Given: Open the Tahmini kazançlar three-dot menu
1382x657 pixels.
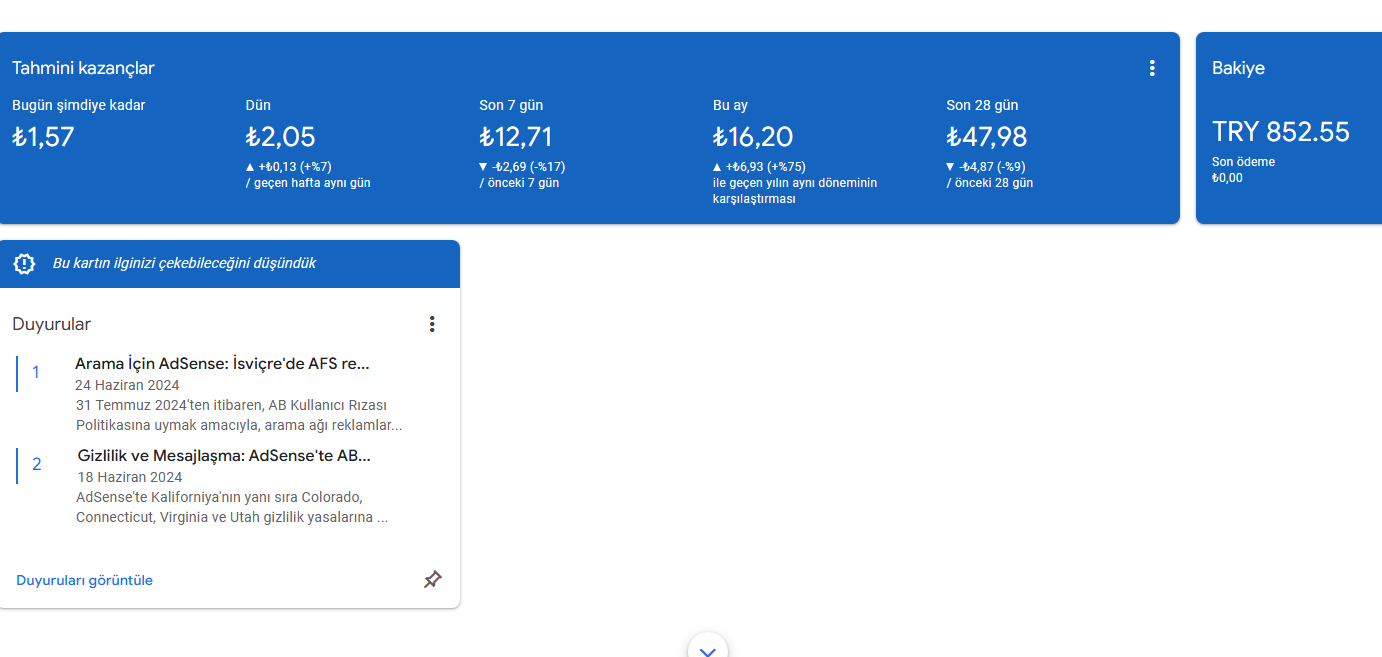Looking at the screenshot, I should (x=1152, y=68).
